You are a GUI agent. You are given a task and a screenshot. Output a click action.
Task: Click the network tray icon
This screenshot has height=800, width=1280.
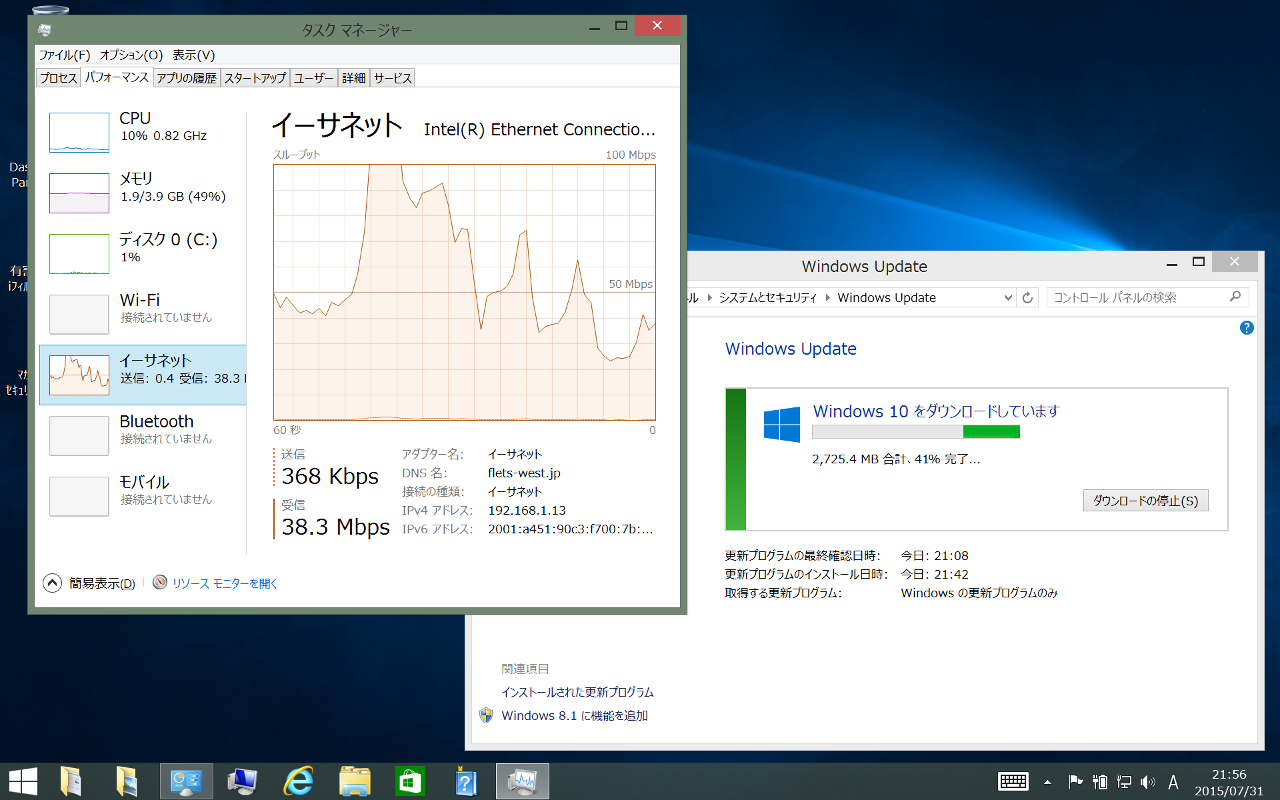click(1124, 782)
